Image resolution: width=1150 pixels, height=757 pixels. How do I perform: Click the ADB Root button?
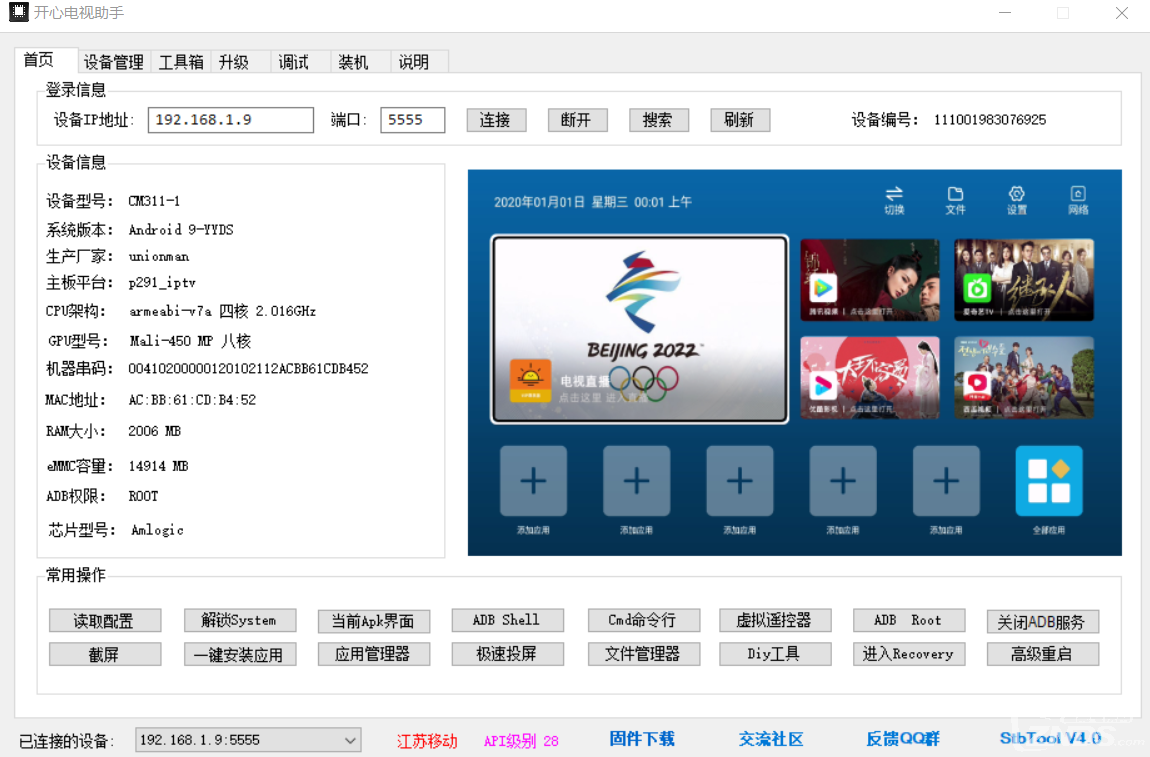909,621
